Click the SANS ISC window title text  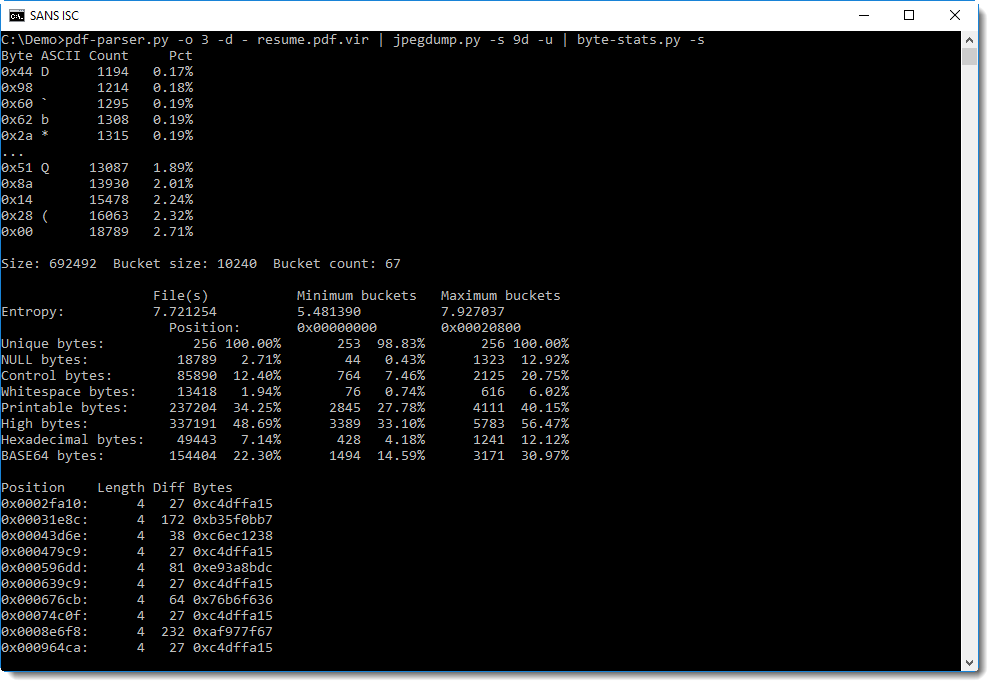55,15
